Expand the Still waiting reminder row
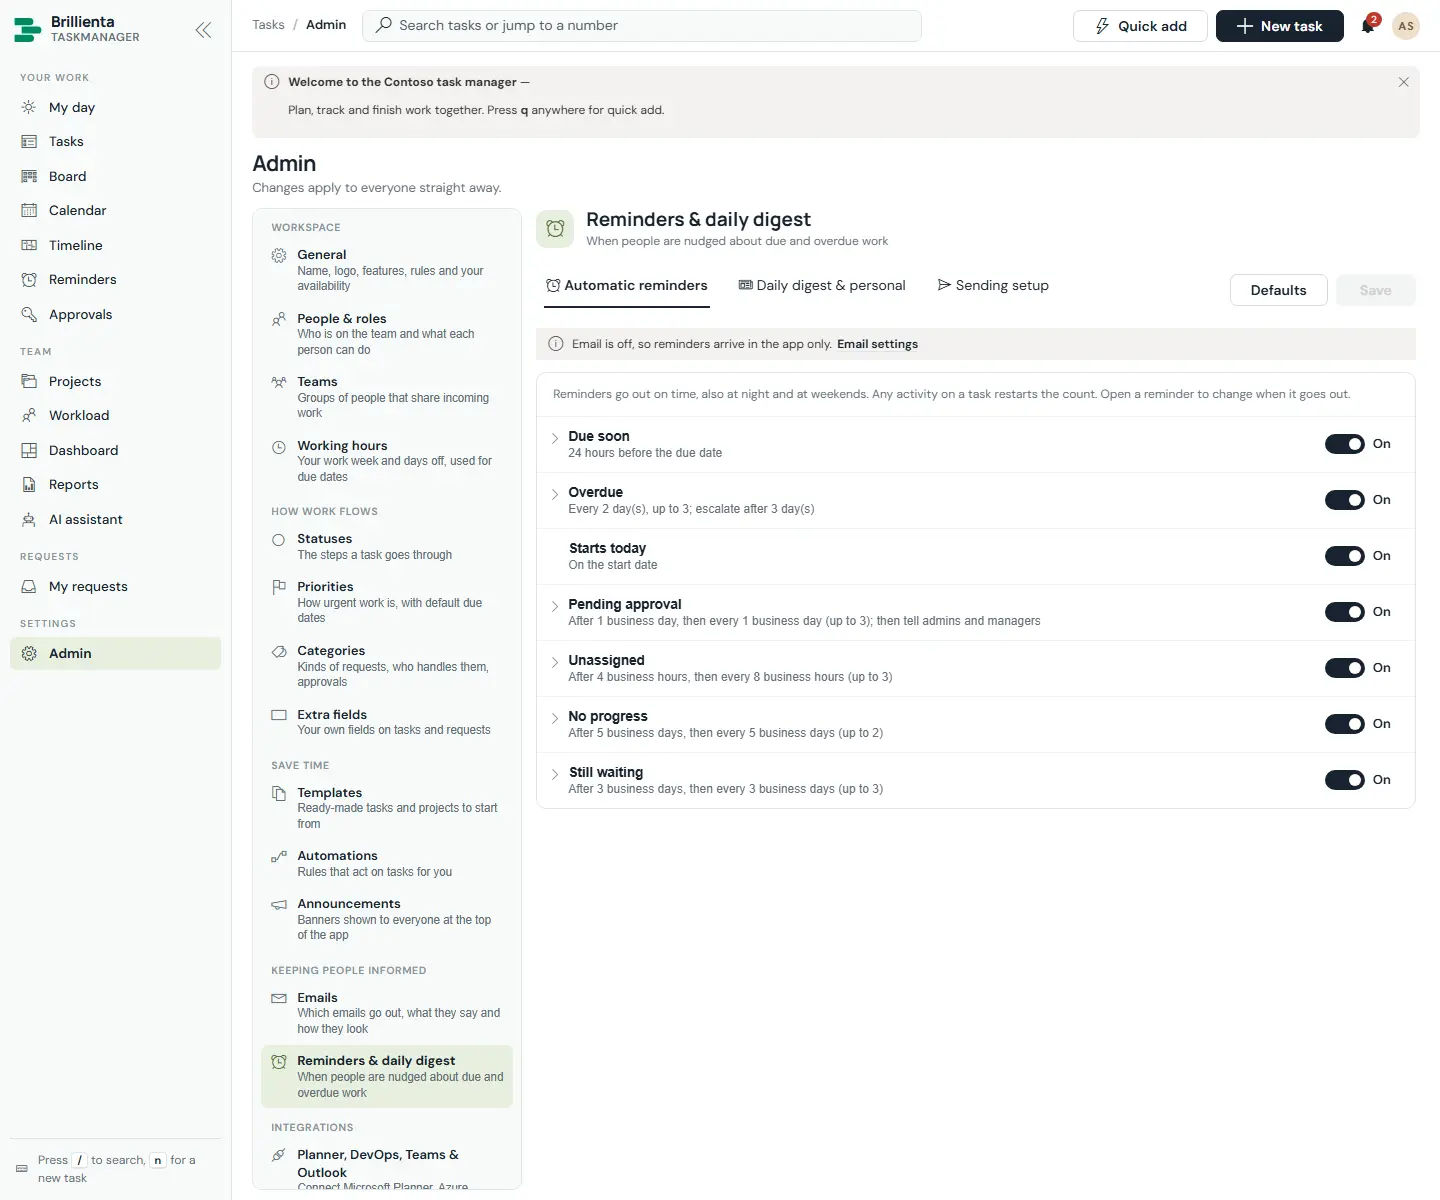Image resolution: width=1440 pixels, height=1200 pixels. pyautogui.click(x=555, y=774)
